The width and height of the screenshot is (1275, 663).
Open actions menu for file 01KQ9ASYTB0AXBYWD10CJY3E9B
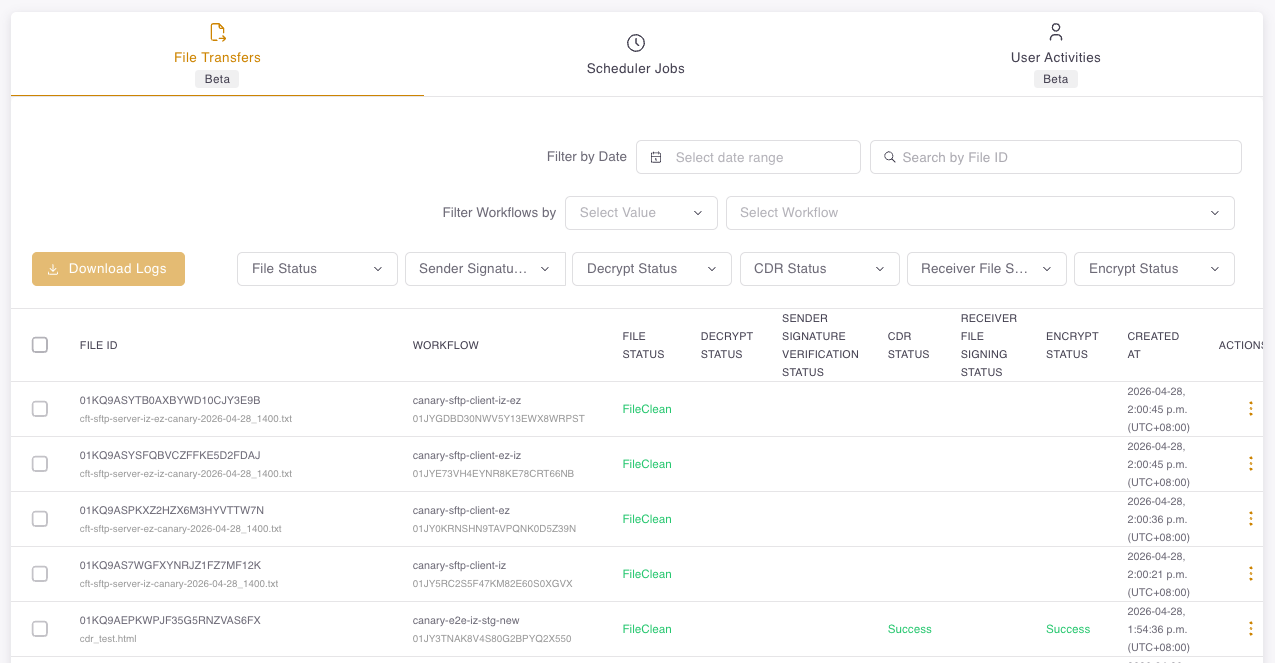1250,409
